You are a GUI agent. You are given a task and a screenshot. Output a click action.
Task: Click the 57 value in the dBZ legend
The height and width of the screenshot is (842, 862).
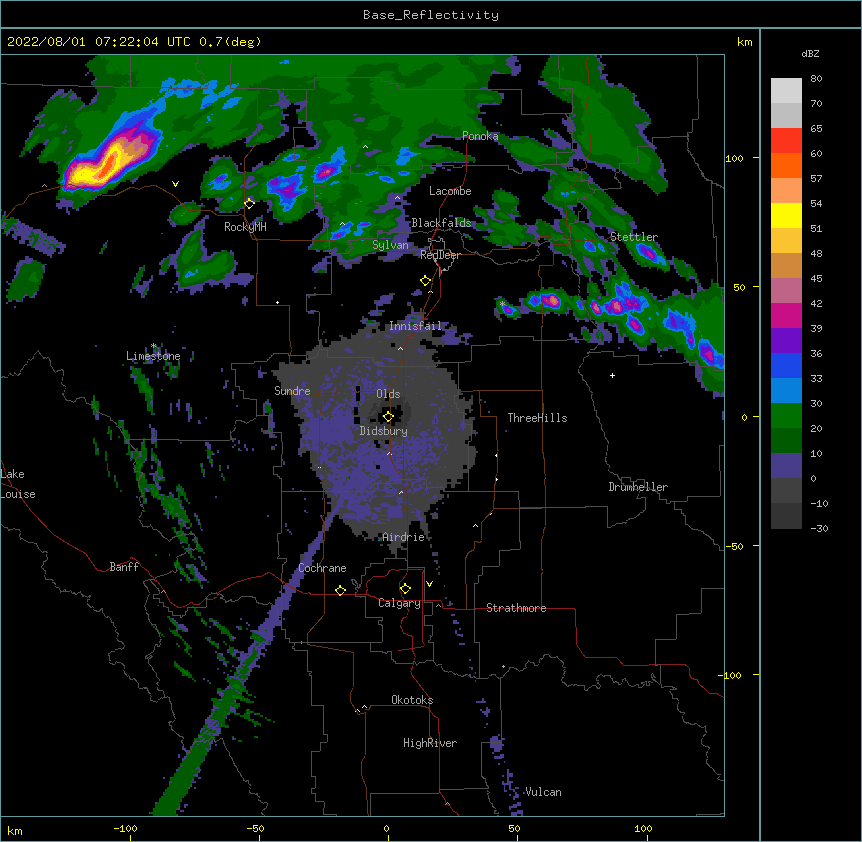(x=816, y=179)
